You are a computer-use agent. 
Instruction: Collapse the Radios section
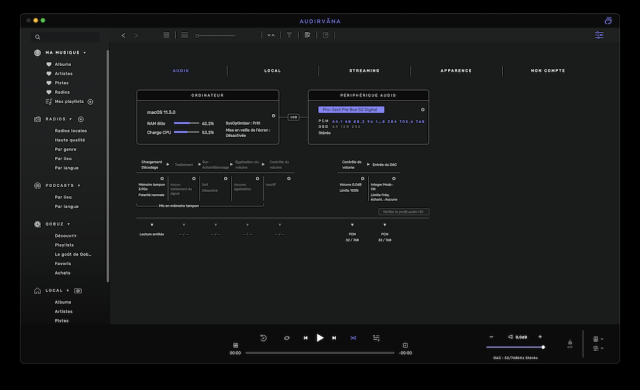tap(70, 119)
